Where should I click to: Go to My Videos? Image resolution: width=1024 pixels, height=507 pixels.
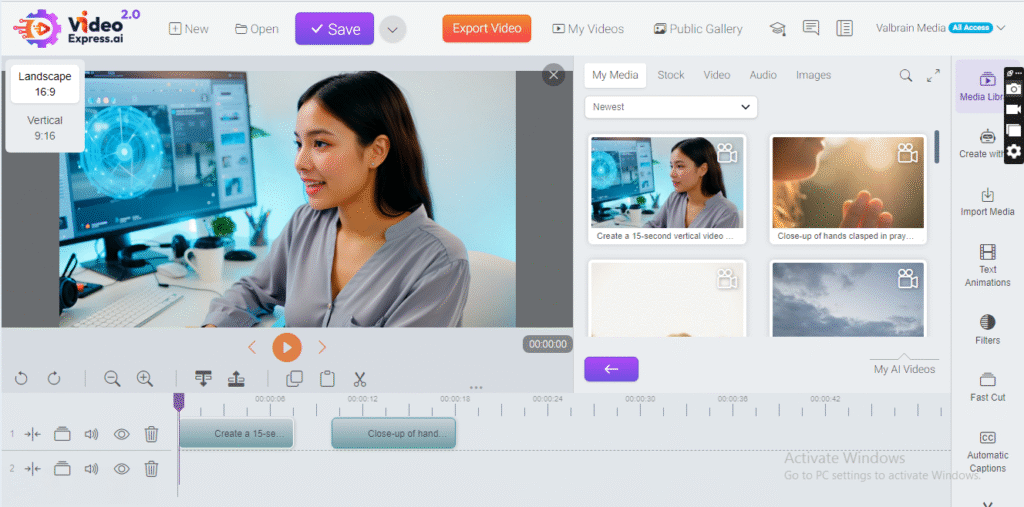tap(588, 29)
